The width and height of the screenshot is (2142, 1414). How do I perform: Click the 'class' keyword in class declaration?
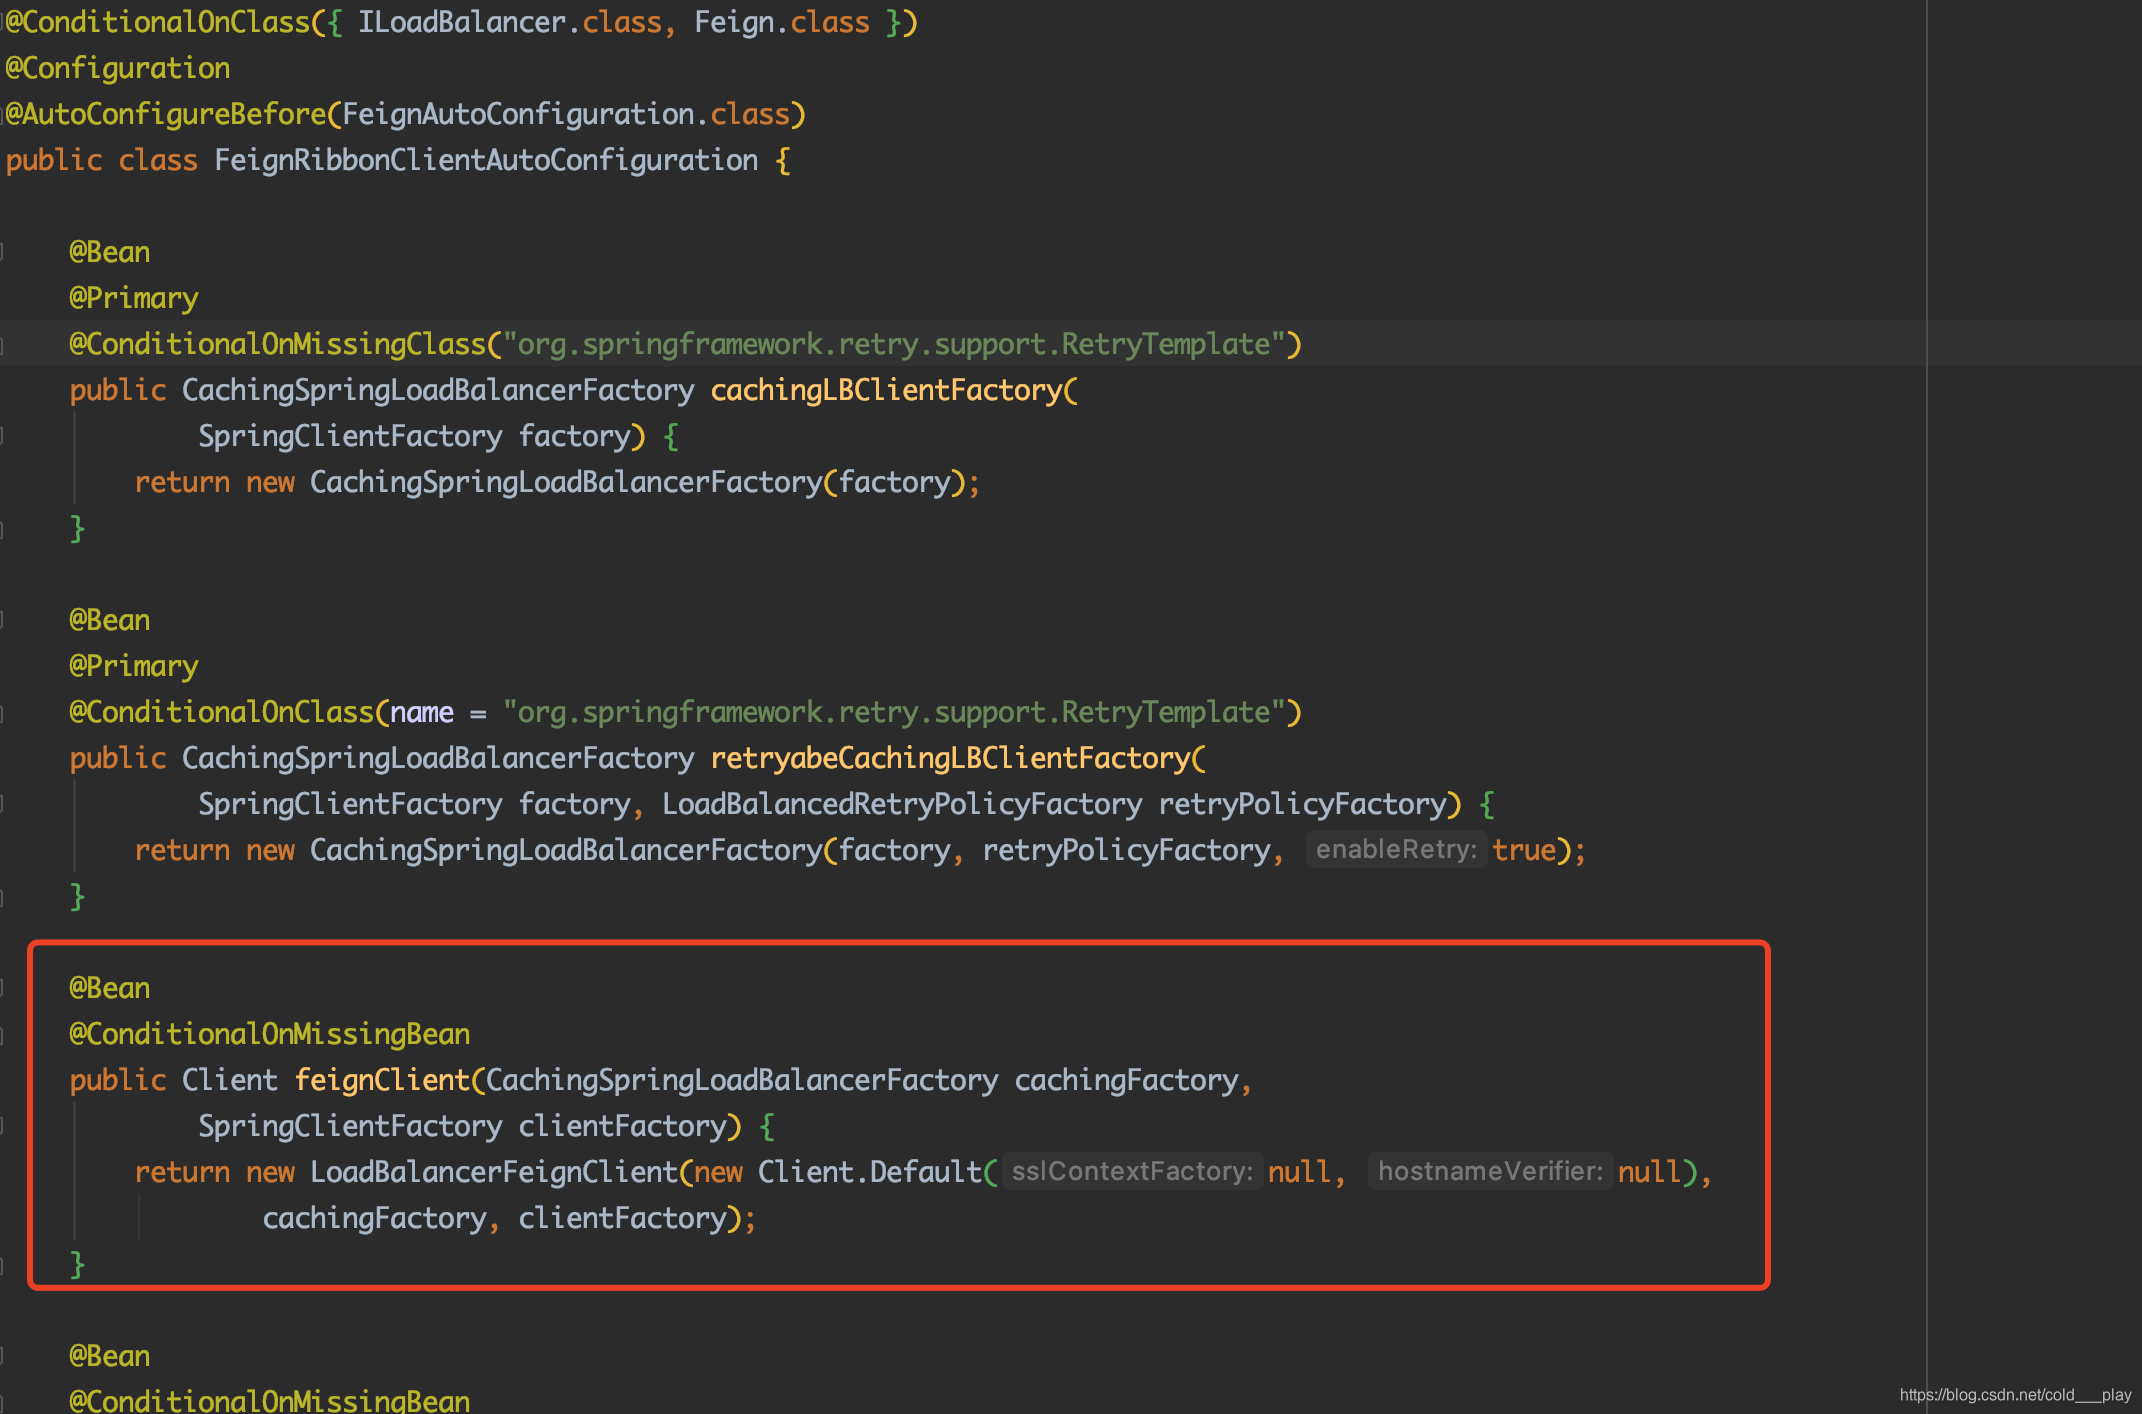(158, 160)
